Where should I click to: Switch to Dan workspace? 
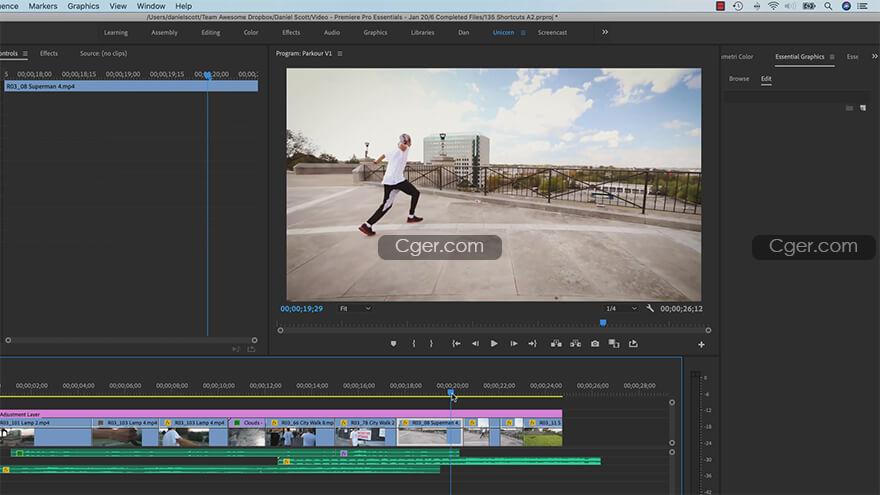(464, 33)
